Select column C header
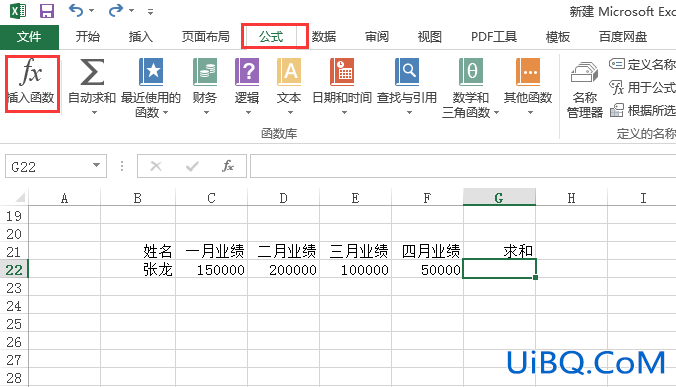Image resolution: width=676 pixels, height=387 pixels. [211, 198]
